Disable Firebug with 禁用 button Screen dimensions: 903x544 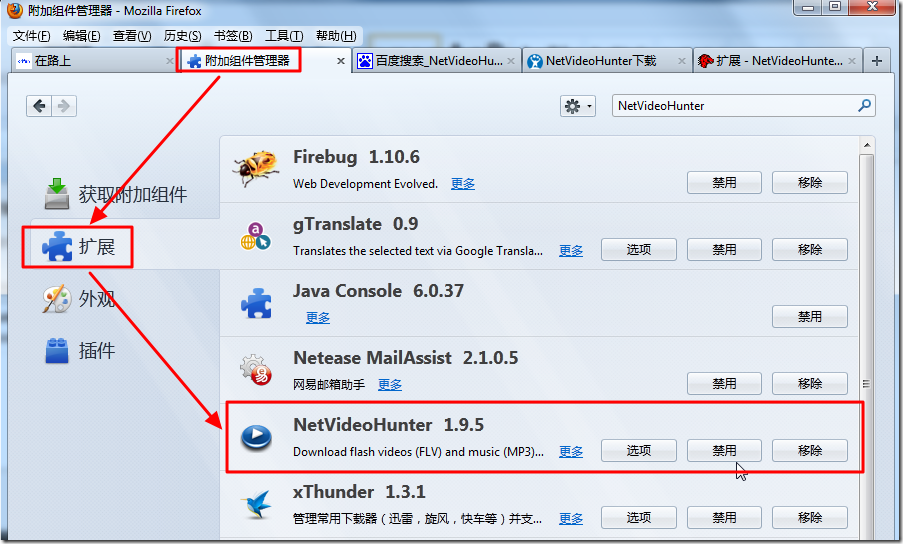pos(724,182)
